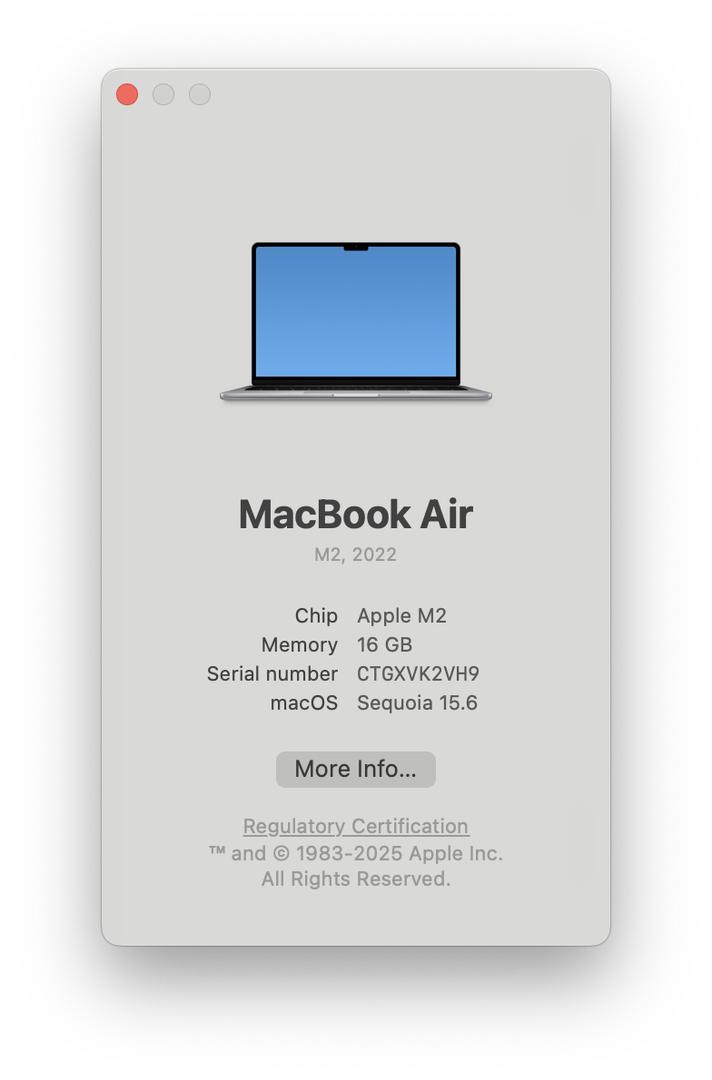Click the 1983-2025 Apple Inc. copyright text
Viewport: 712px width, 1080px height.
pyautogui.click(x=355, y=853)
